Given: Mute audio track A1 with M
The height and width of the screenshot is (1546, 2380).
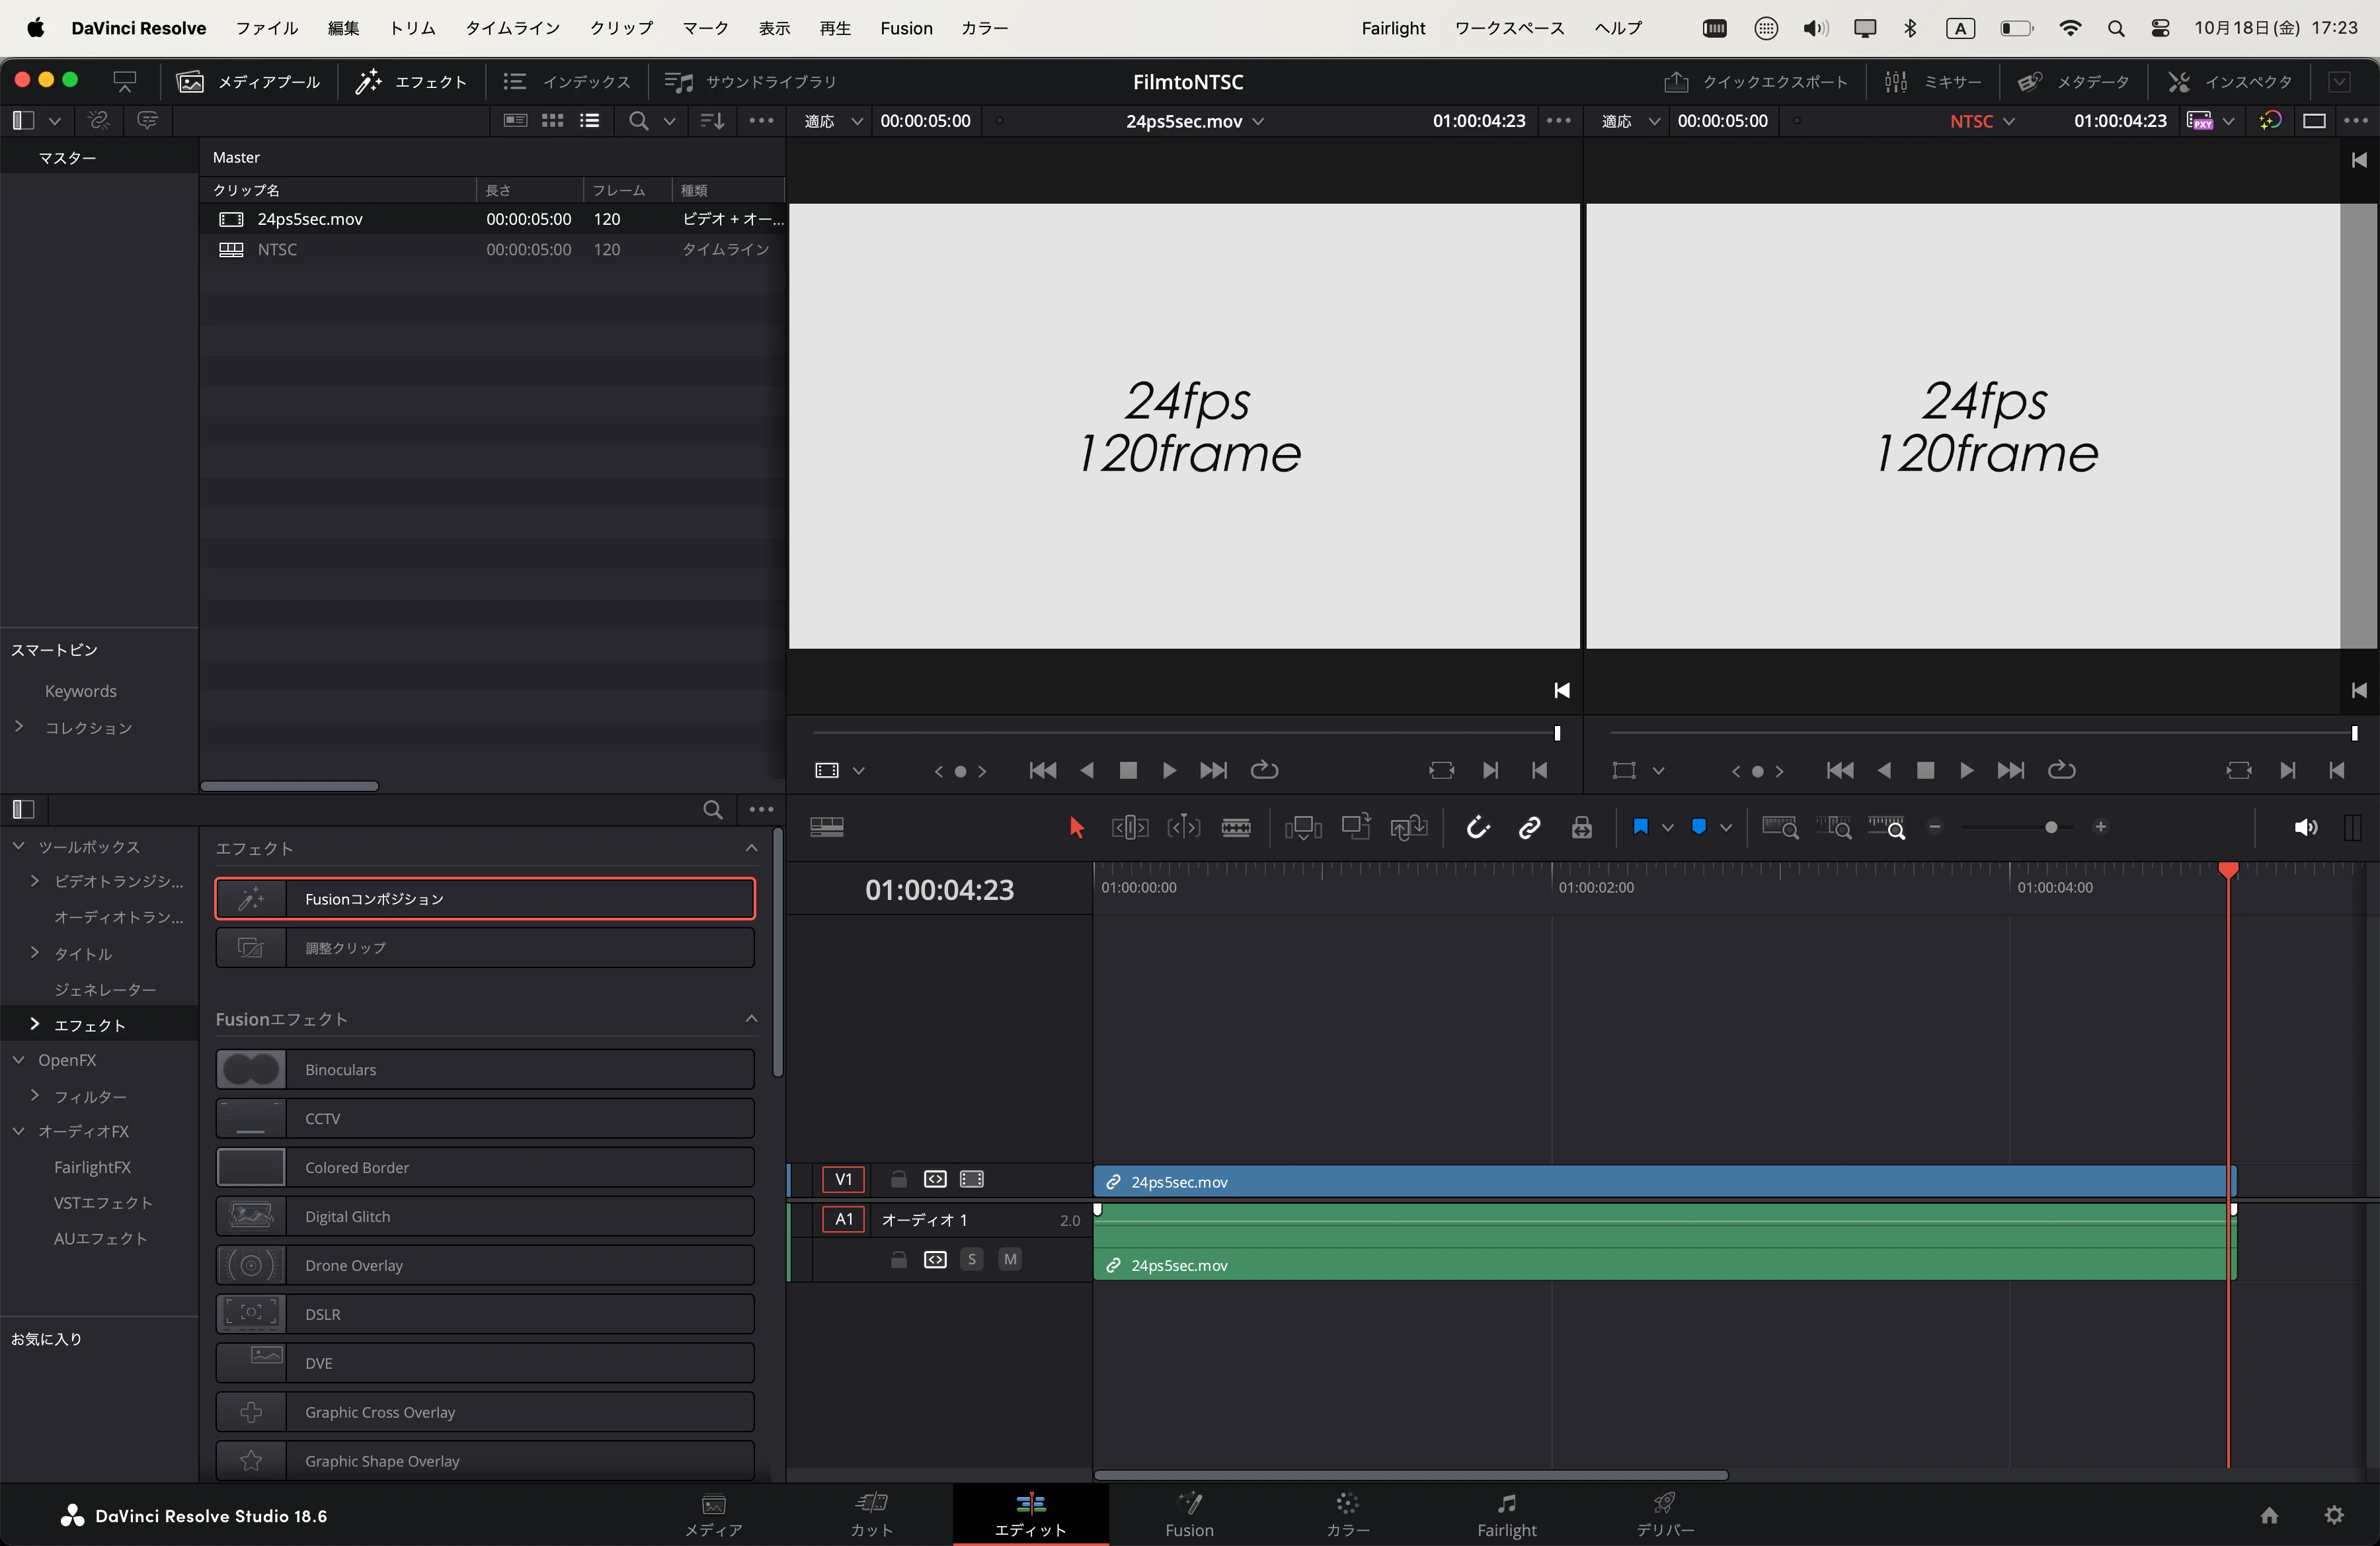Looking at the screenshot, I should coord(1010,1260).
